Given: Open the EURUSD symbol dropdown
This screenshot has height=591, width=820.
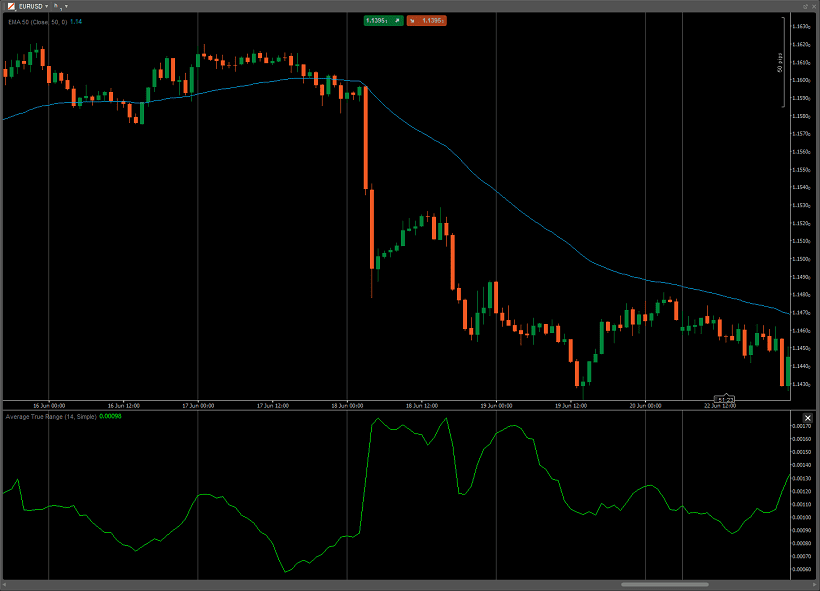Looking at the screenshot, I should tap(47, 7).
